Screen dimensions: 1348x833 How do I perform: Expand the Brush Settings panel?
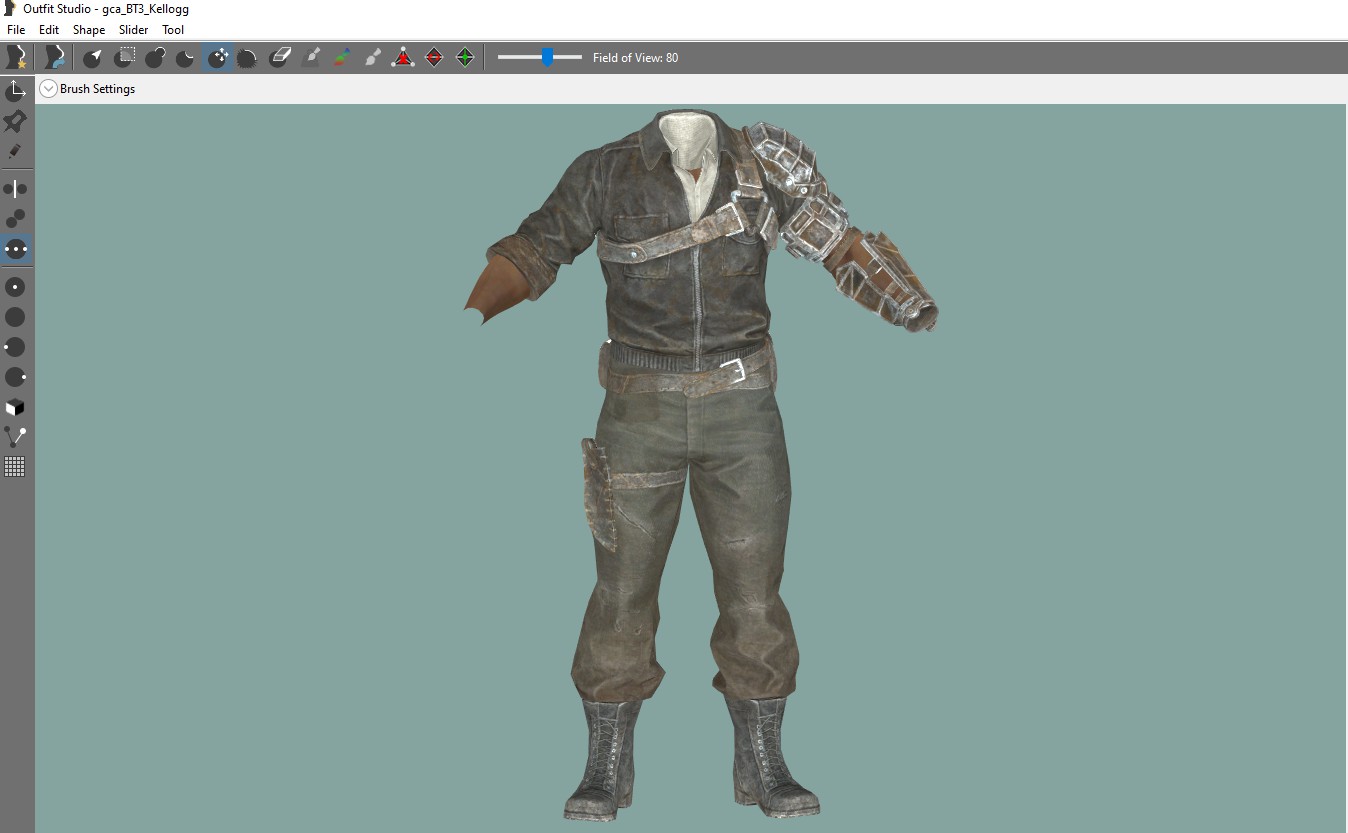(x=48, y=89)
